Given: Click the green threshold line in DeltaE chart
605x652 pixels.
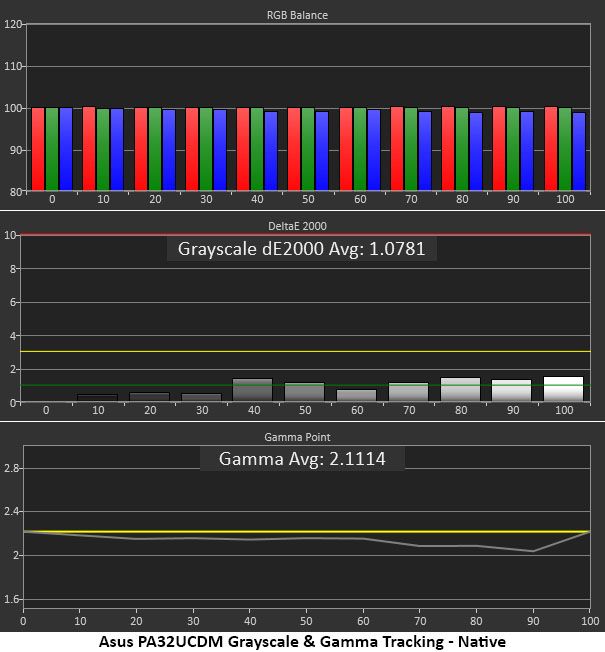Looking at the screenshot, I should pos(306,385).
